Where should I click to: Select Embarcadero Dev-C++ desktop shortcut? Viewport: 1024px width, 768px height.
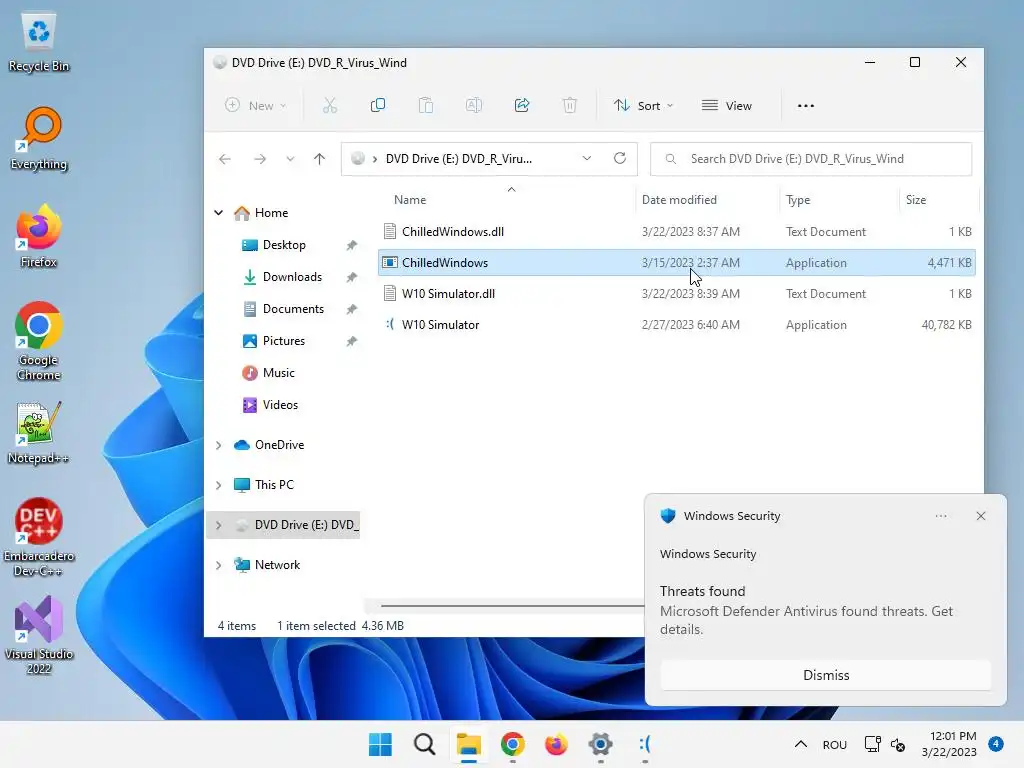(x=39, y=537)
